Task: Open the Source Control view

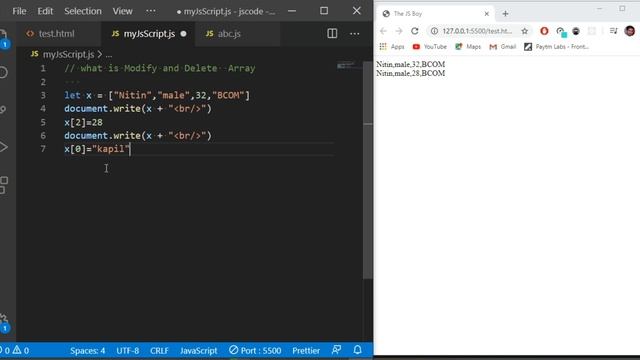Action: pos(3,109)
